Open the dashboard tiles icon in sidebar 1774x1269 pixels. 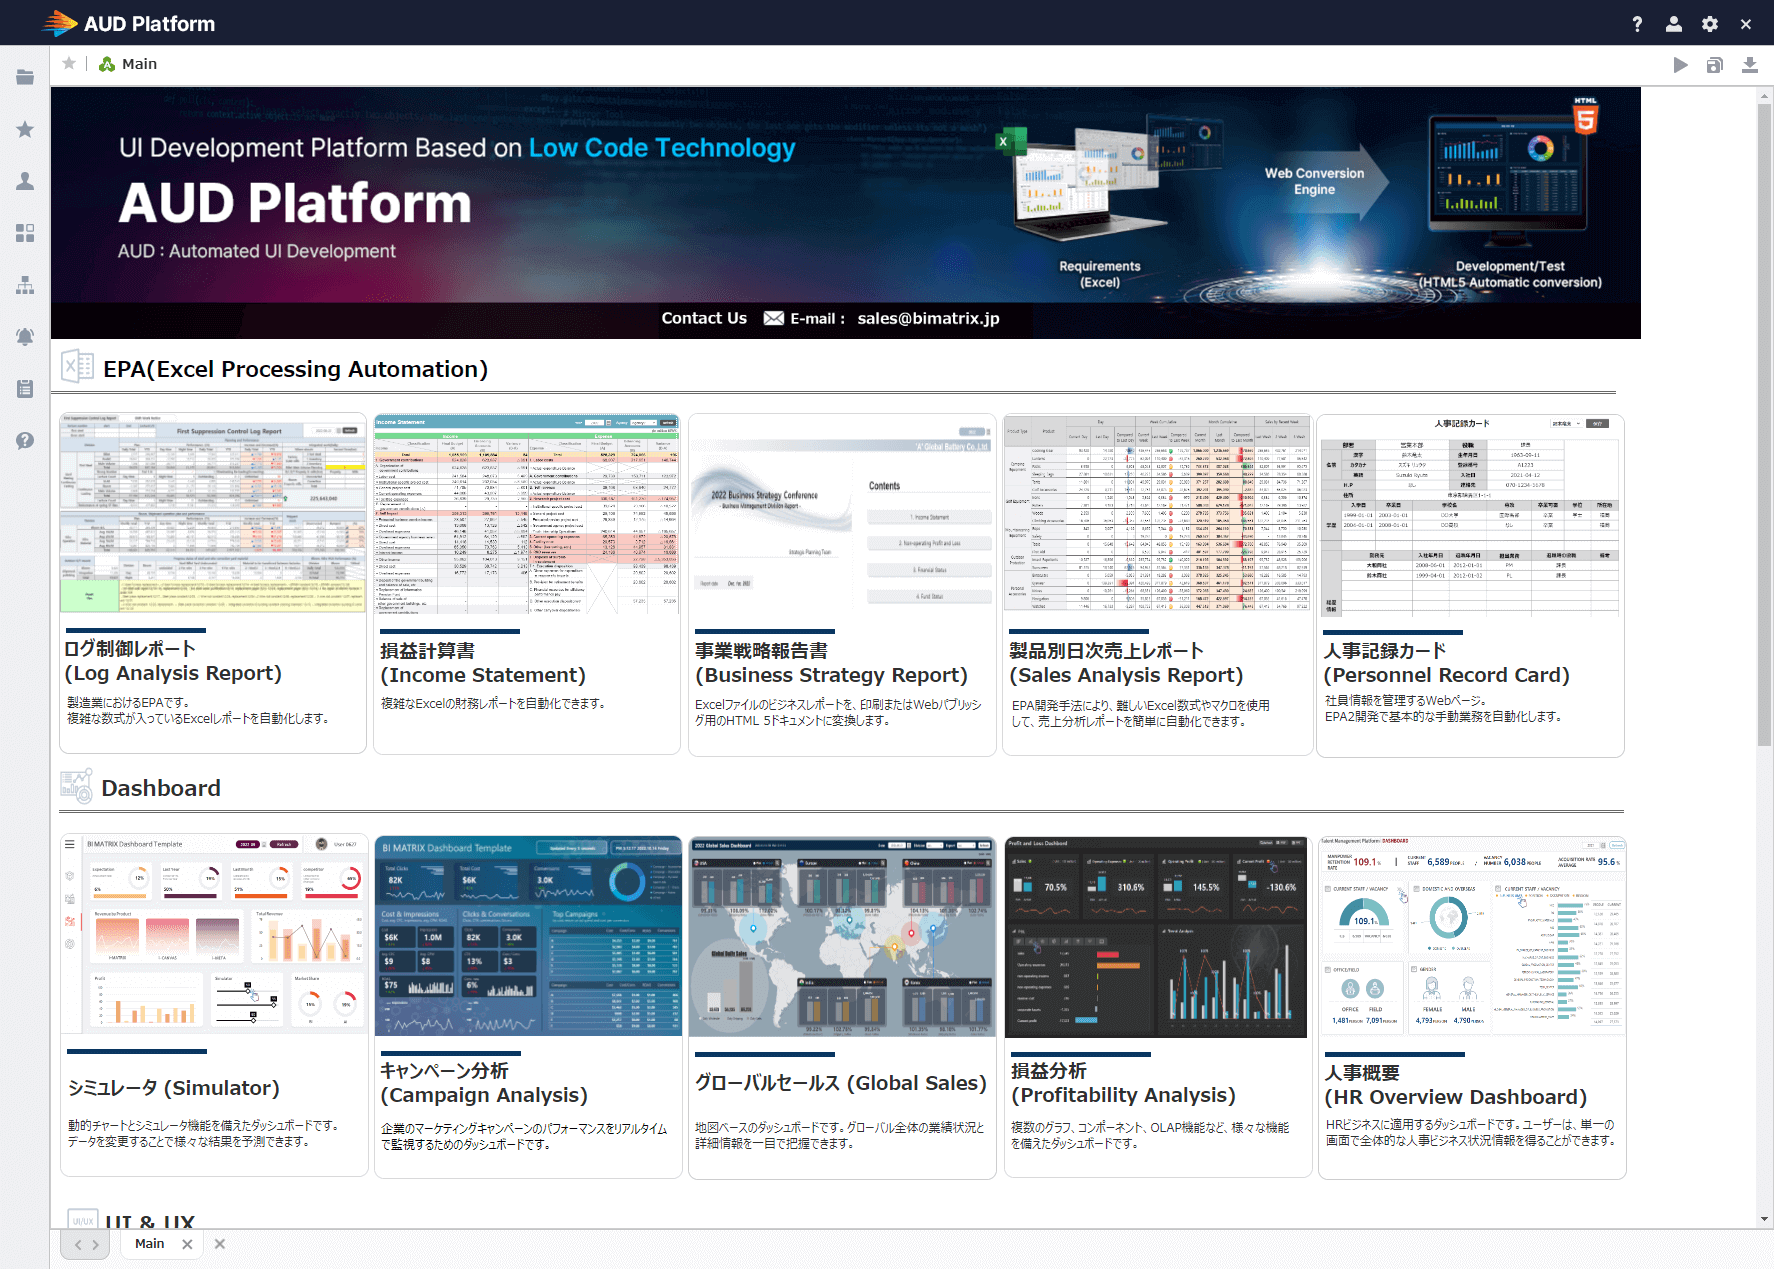(25, 233)
